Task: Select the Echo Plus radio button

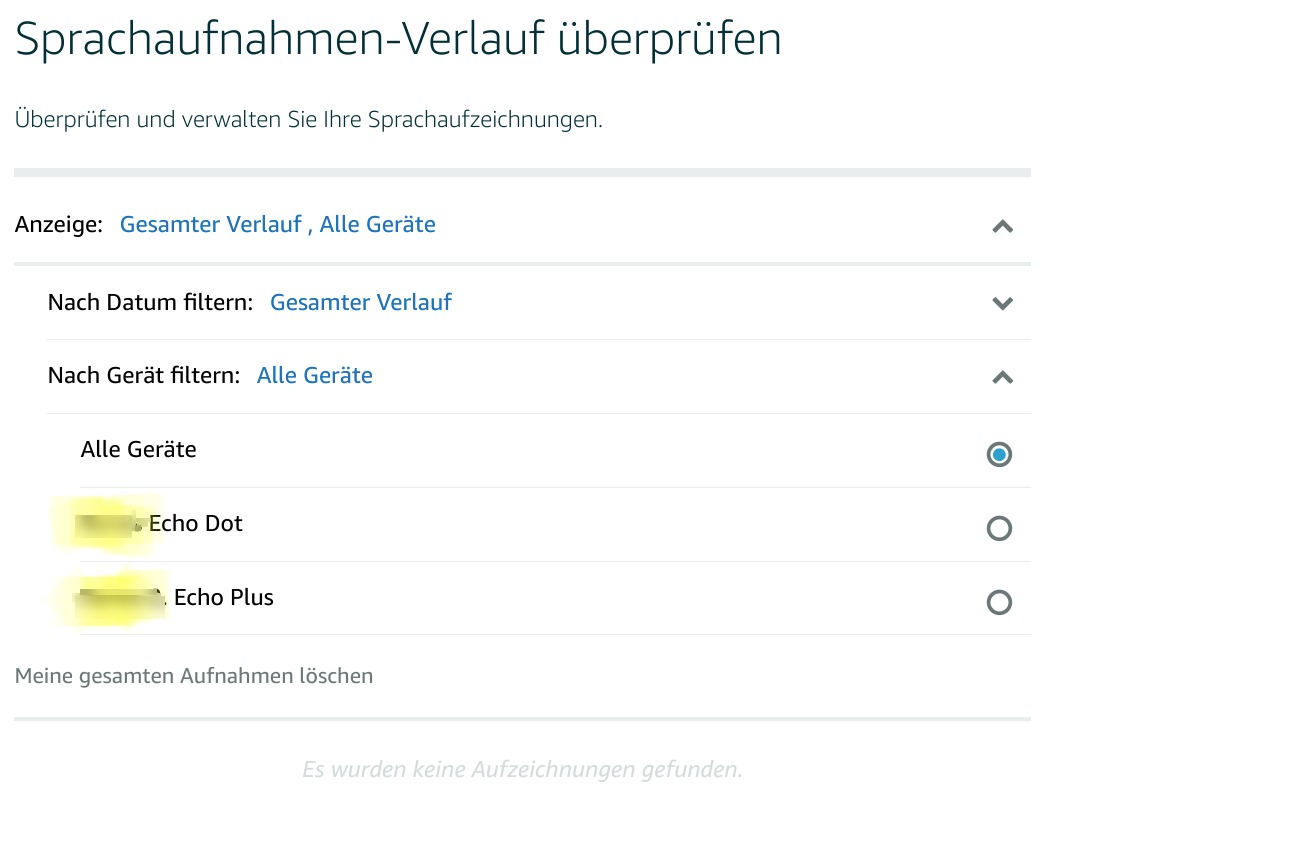Action: [x=999, y=602]
